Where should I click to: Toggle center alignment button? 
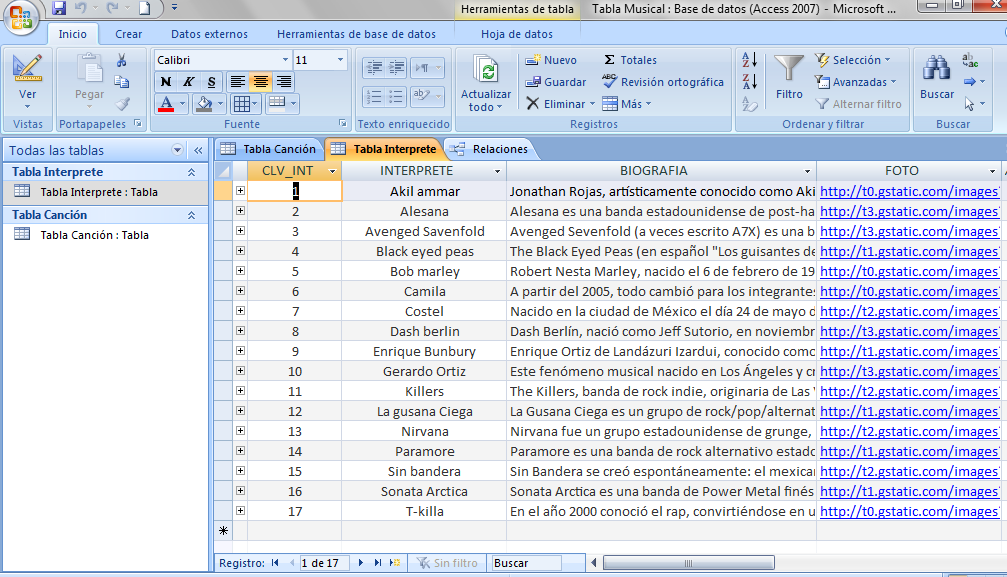[260, 82]
